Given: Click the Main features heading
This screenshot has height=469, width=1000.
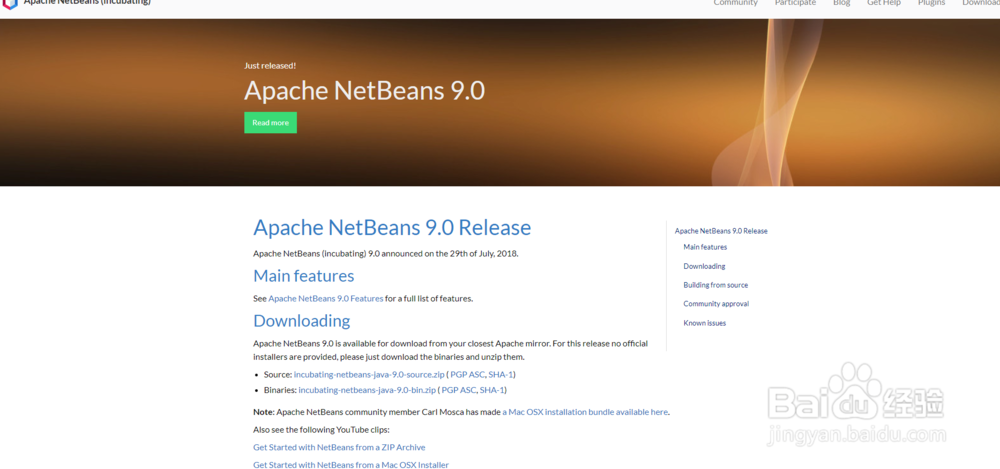Looking at the screenshot, I should point(304,276).
